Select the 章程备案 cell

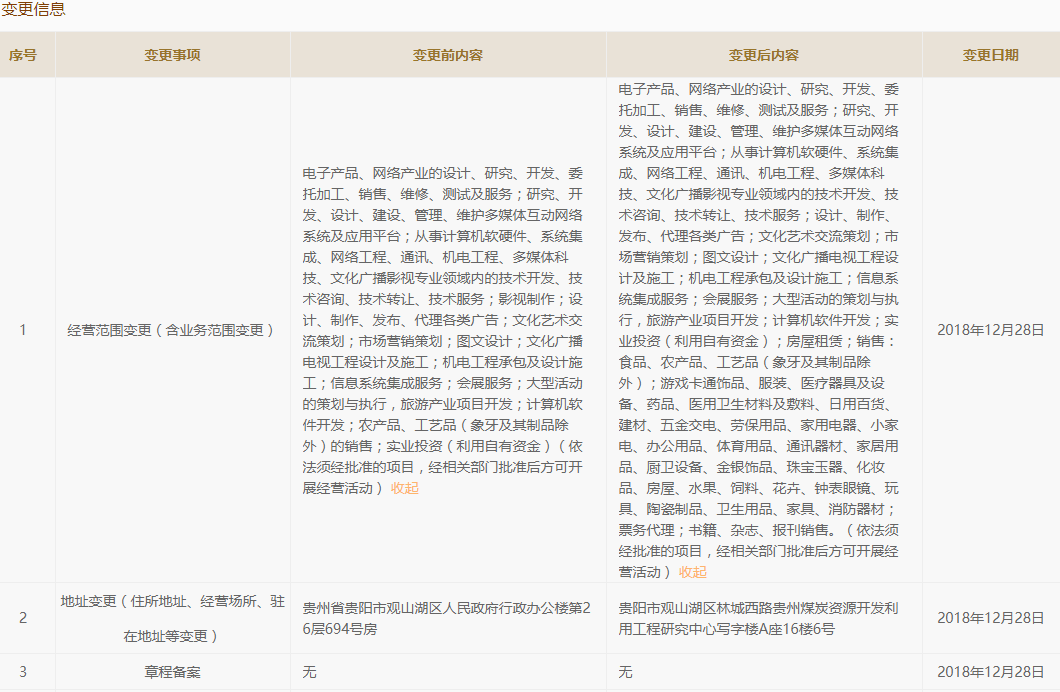coord(172,672)
